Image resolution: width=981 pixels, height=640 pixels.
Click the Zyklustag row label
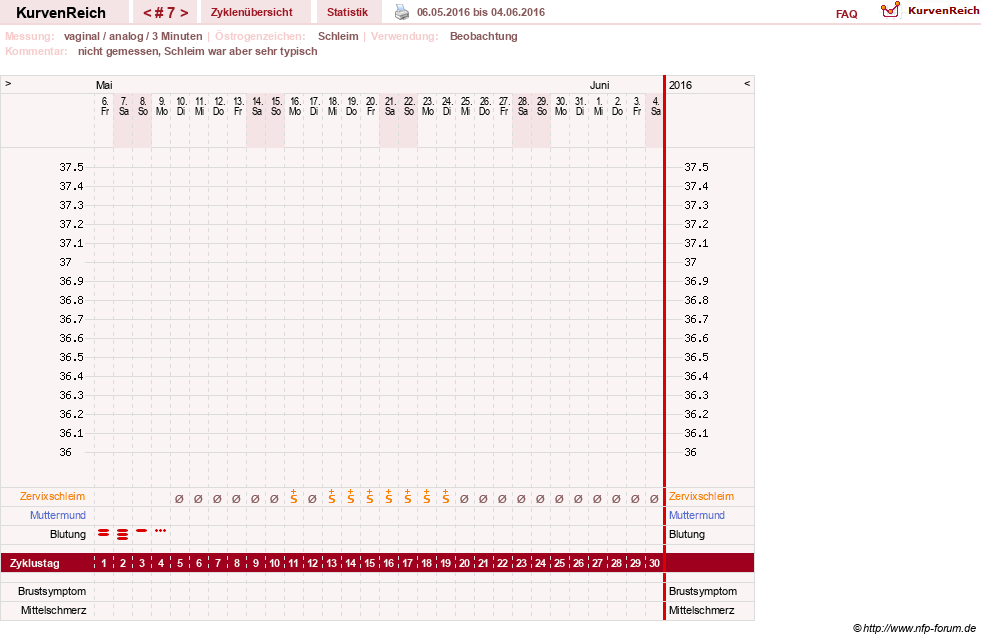click(x=35, y=563)
